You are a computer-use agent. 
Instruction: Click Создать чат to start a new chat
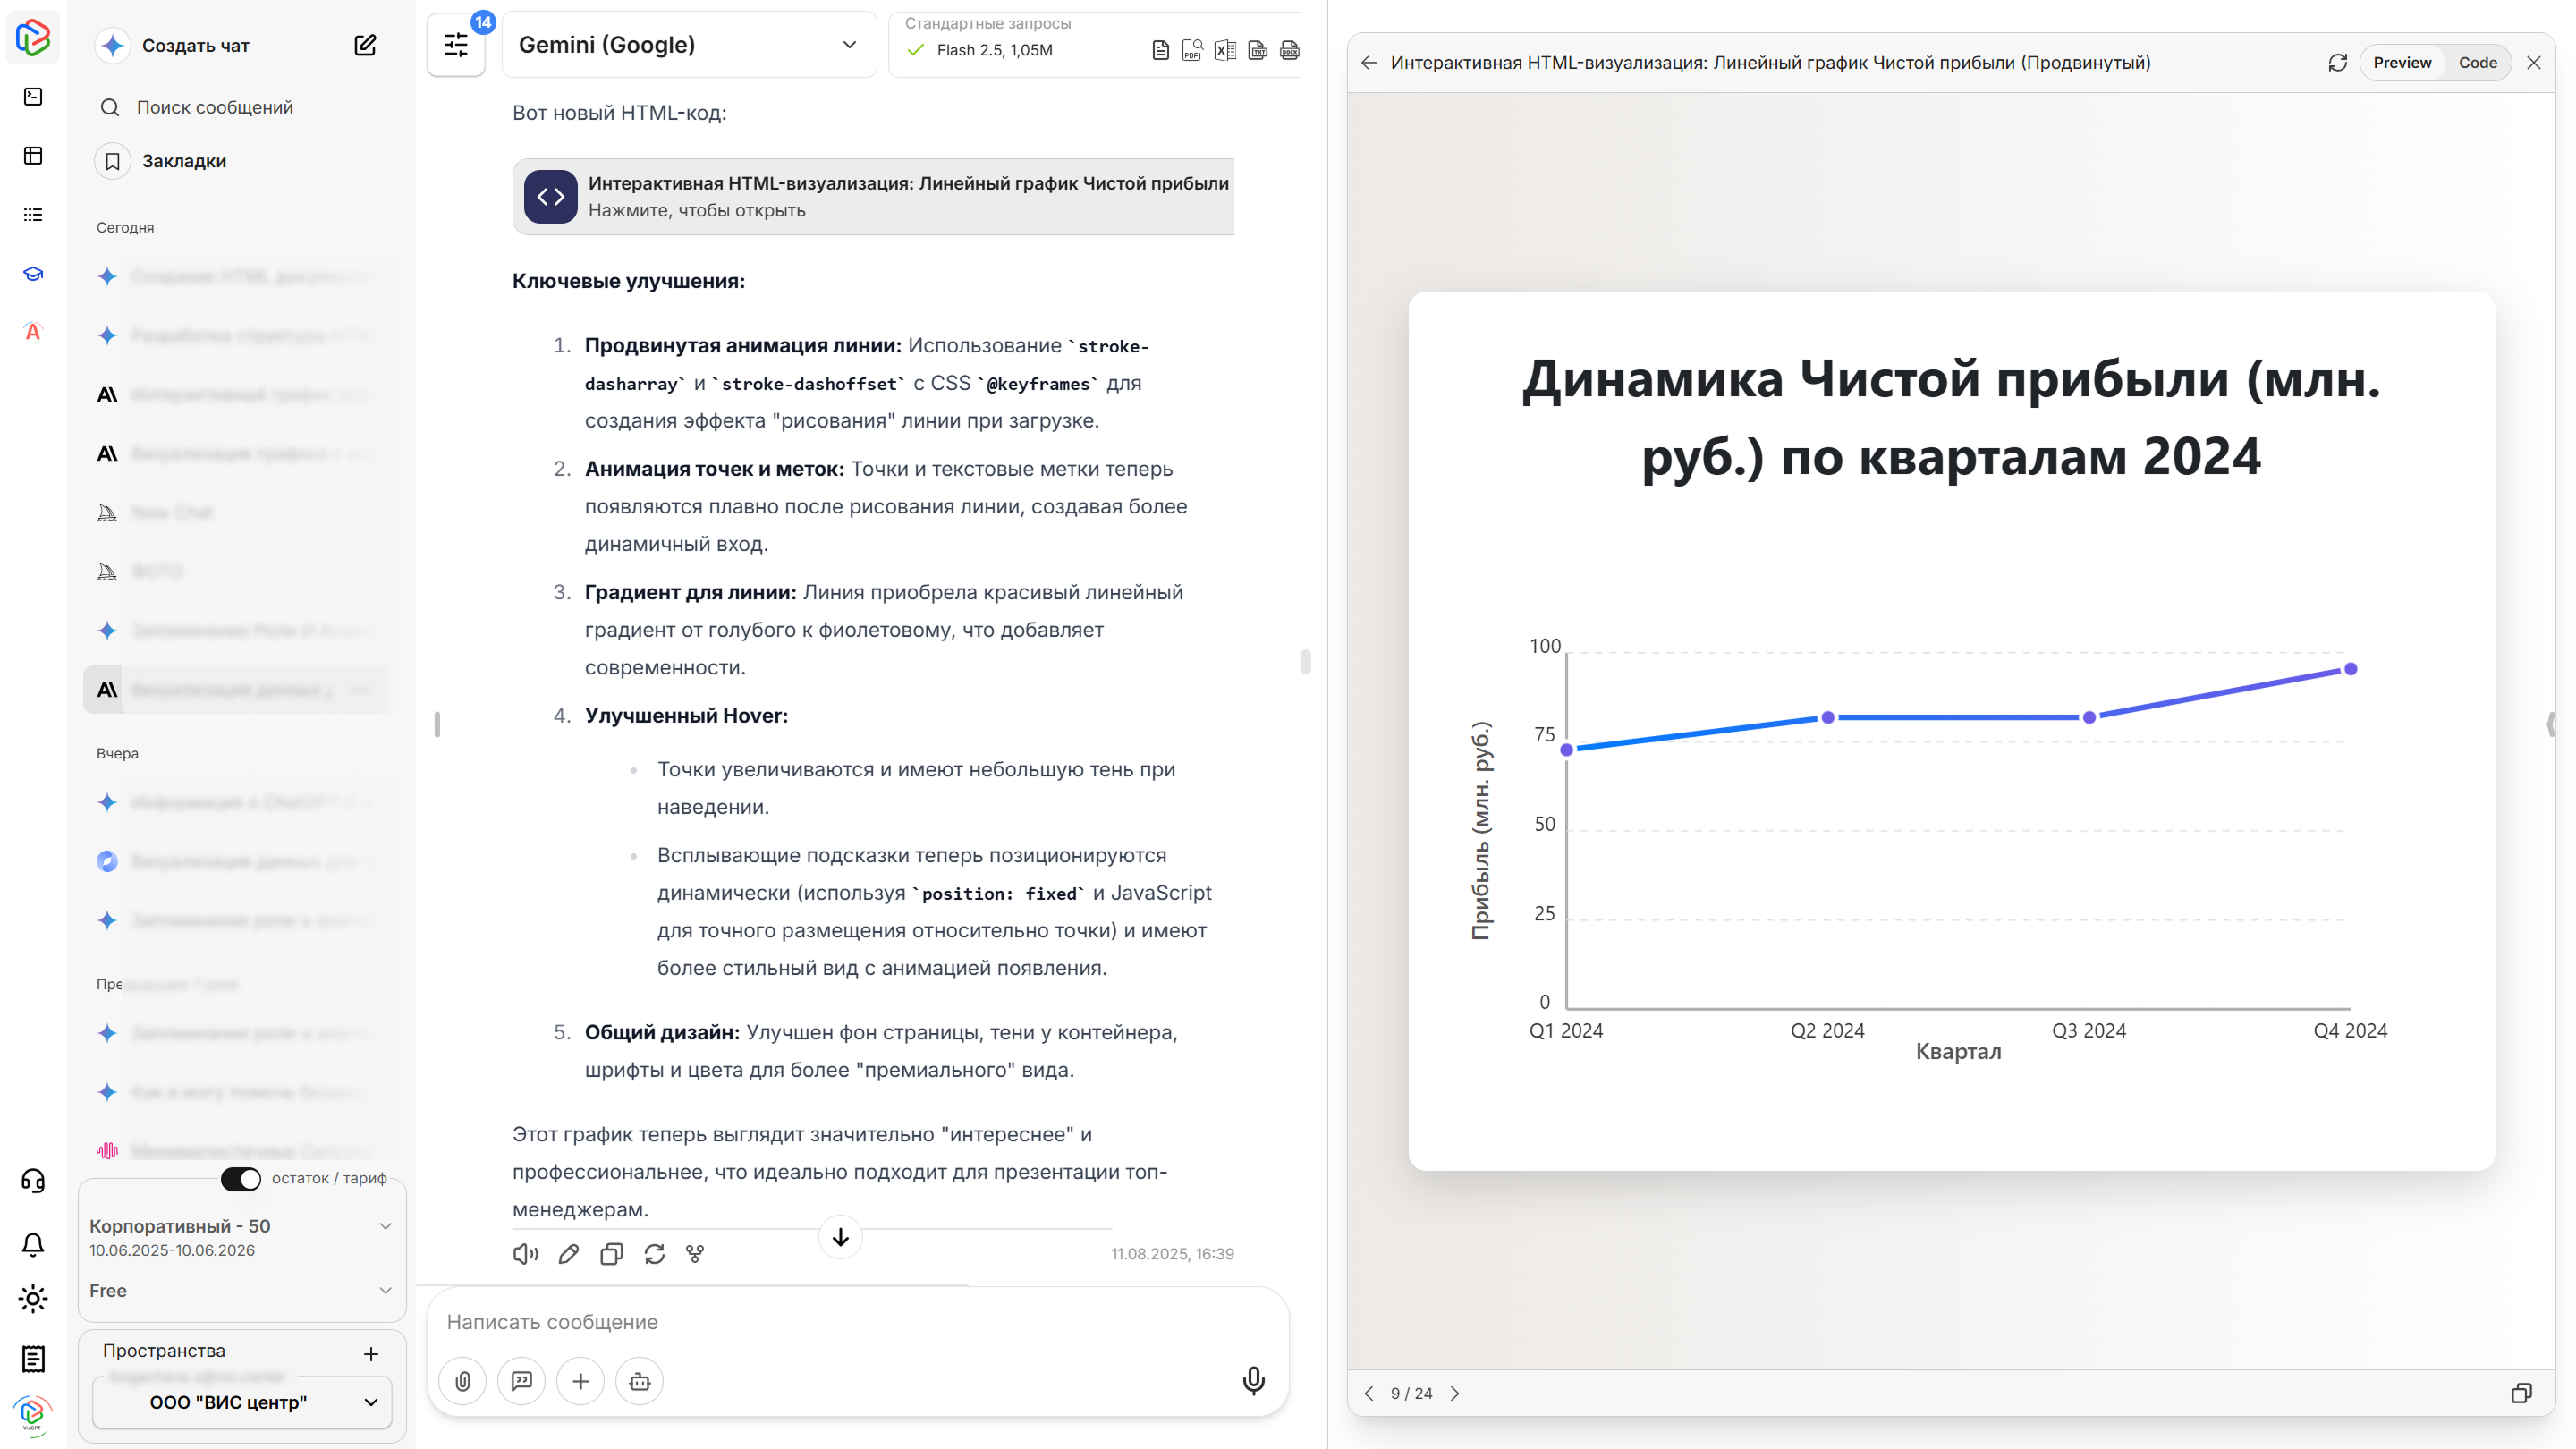click(x=195, y=45)
